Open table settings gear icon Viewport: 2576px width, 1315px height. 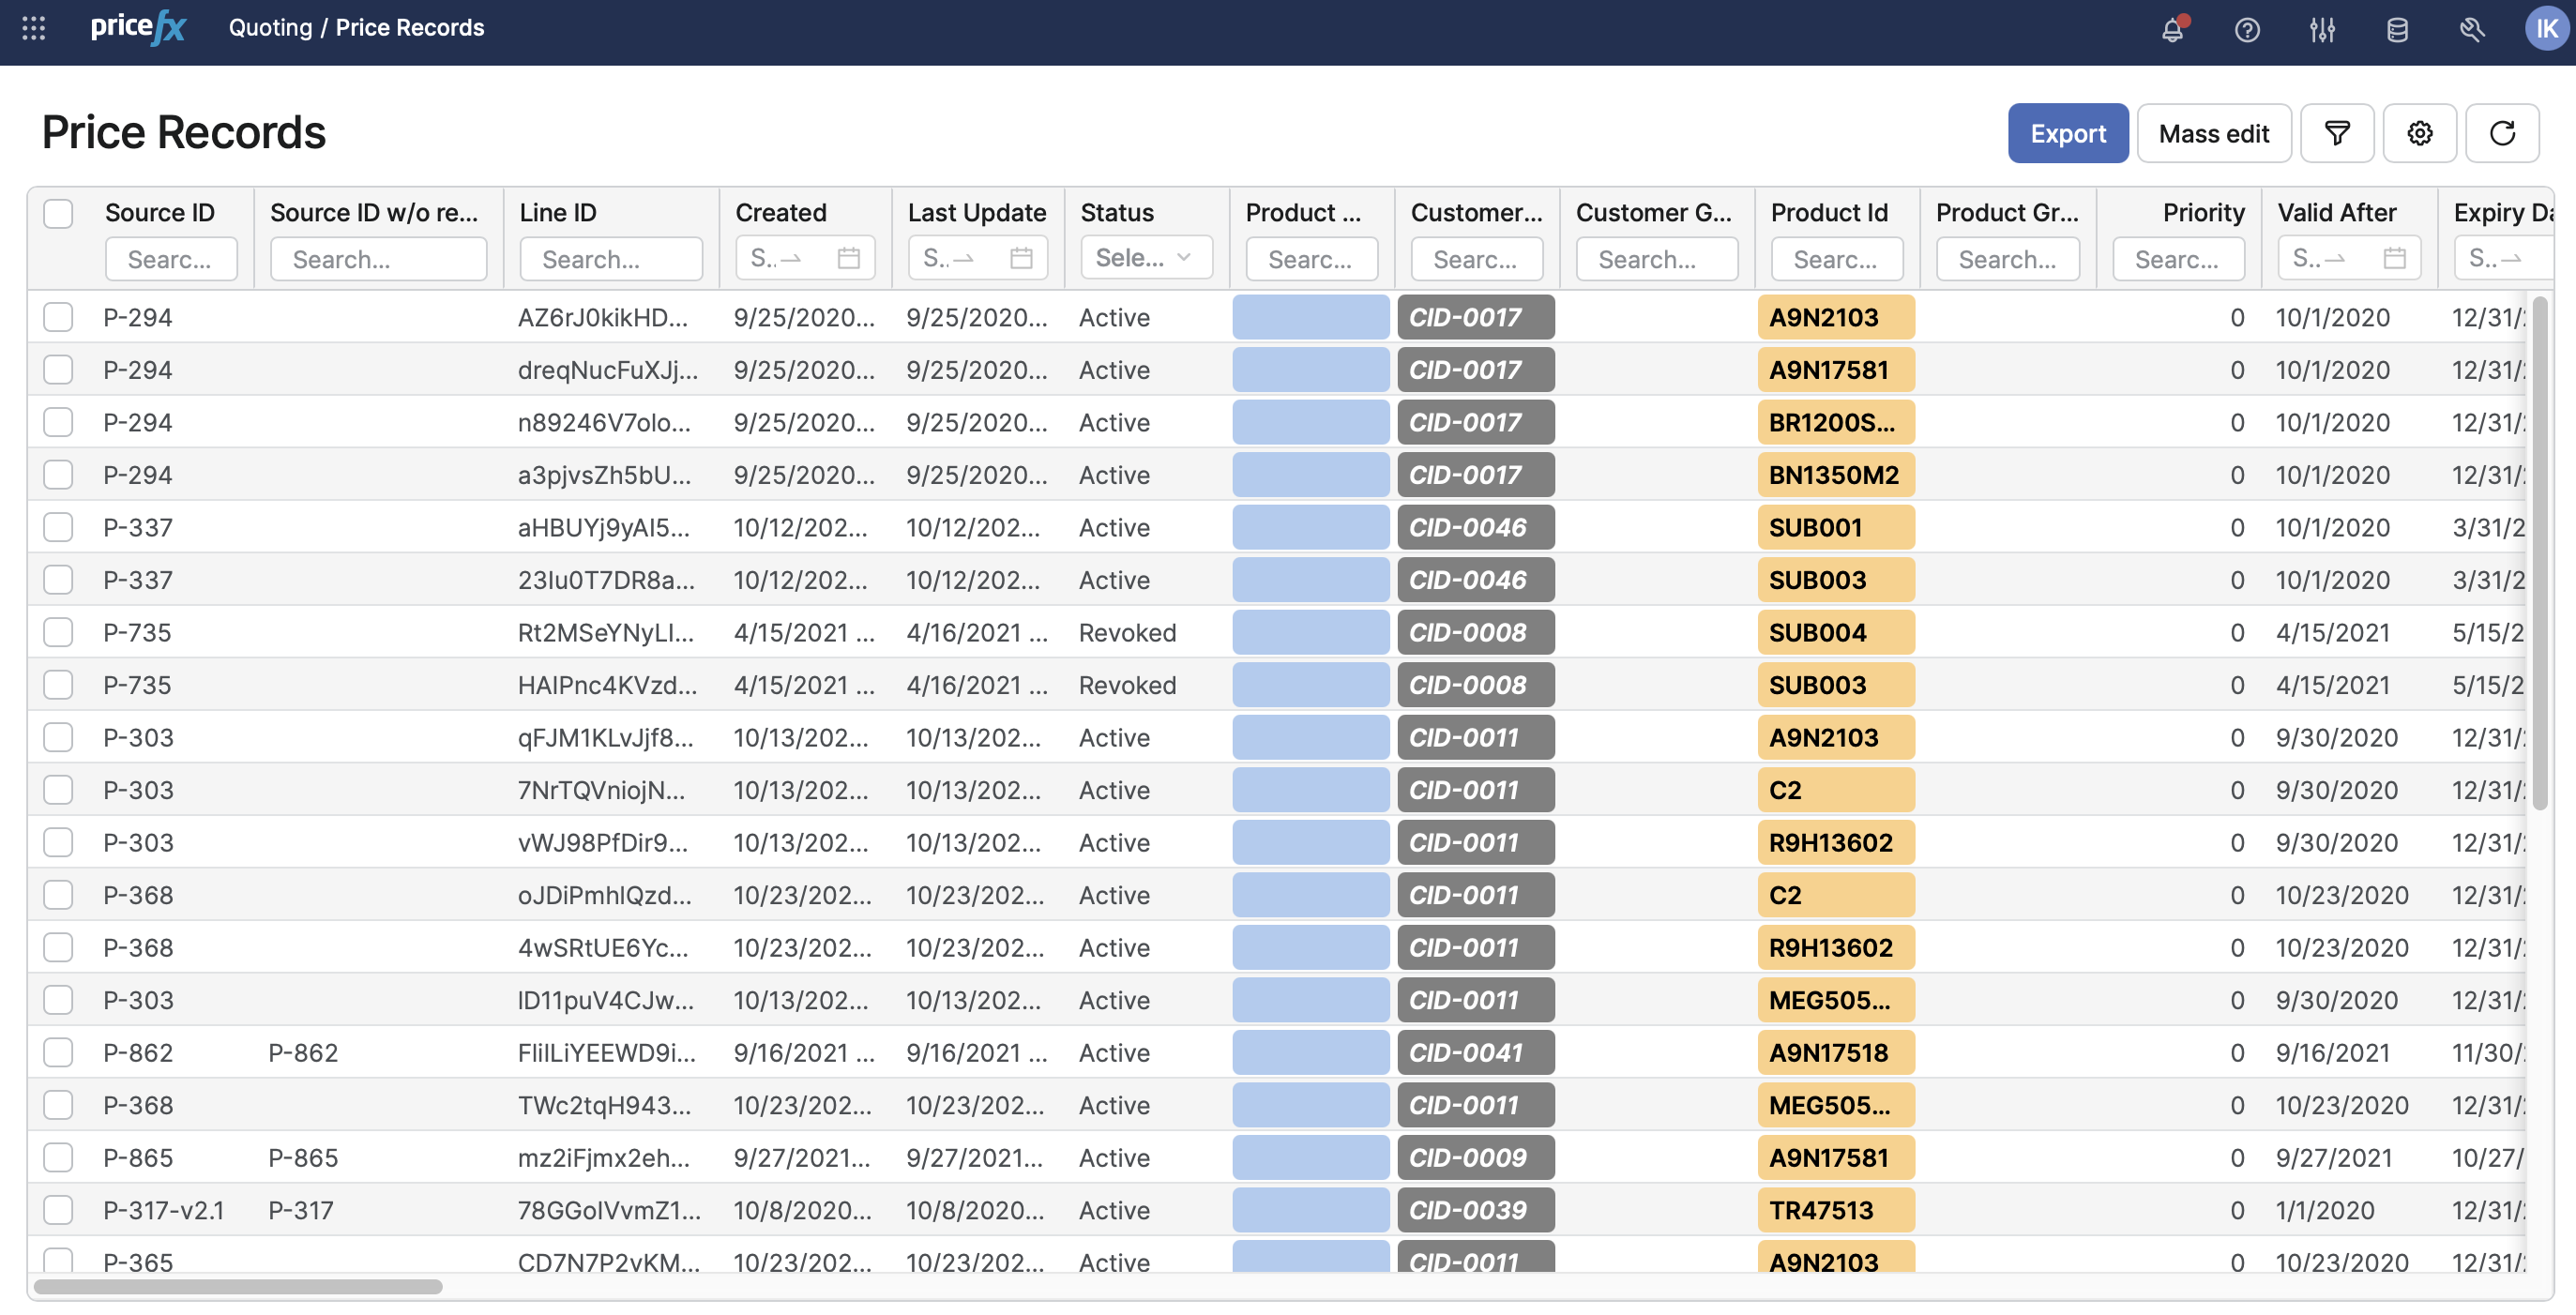2418,133
